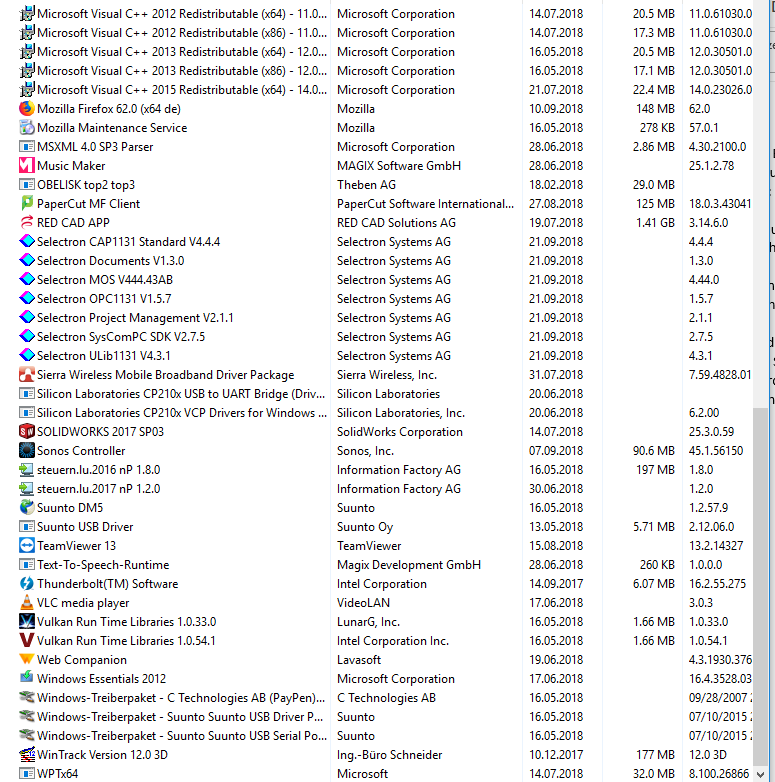The height and width of the screenshot is (782, 775).
Task: Click publisher Theben AG
Action: (x=366, y=185)
